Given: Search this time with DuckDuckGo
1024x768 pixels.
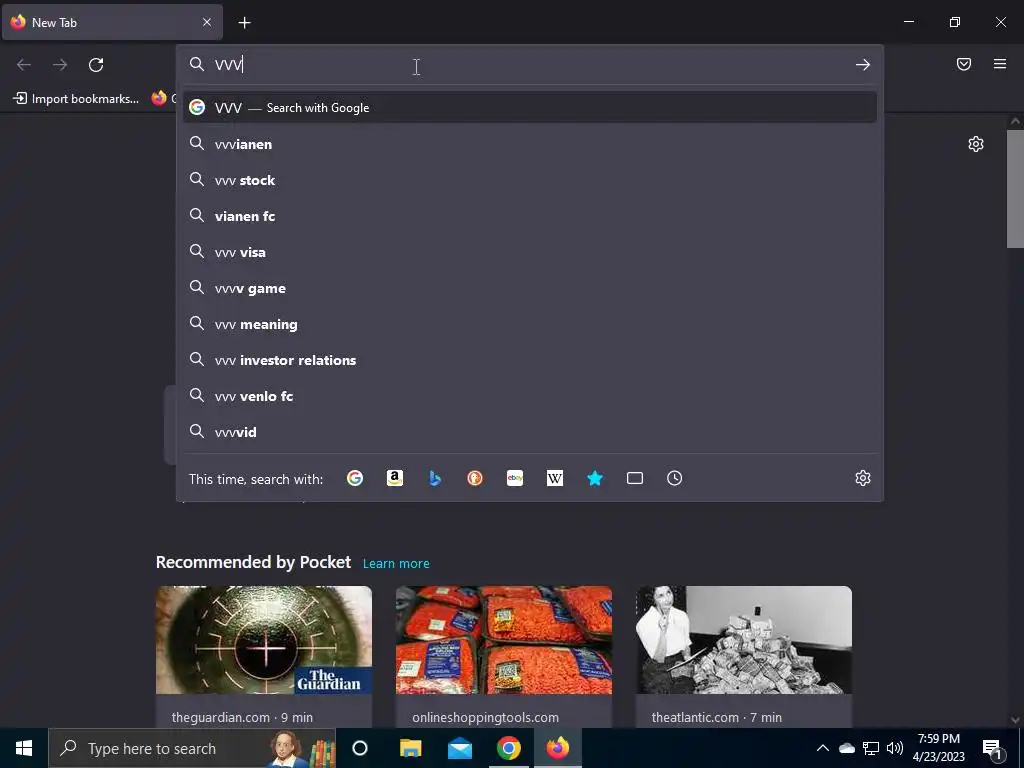Looking at the screenshot, I should pos(475,478).
